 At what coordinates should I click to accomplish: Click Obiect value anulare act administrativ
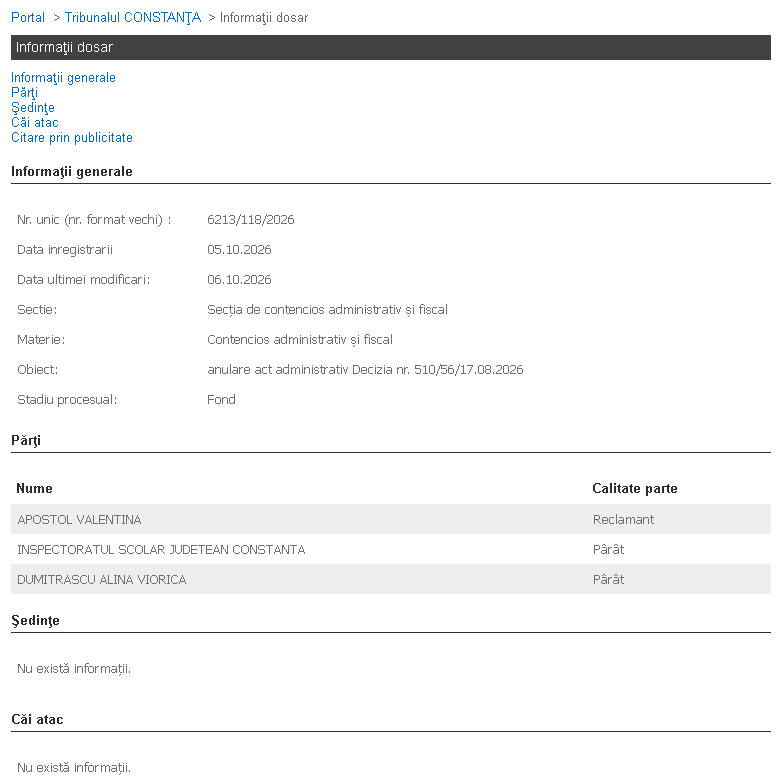tap(365, 370)
